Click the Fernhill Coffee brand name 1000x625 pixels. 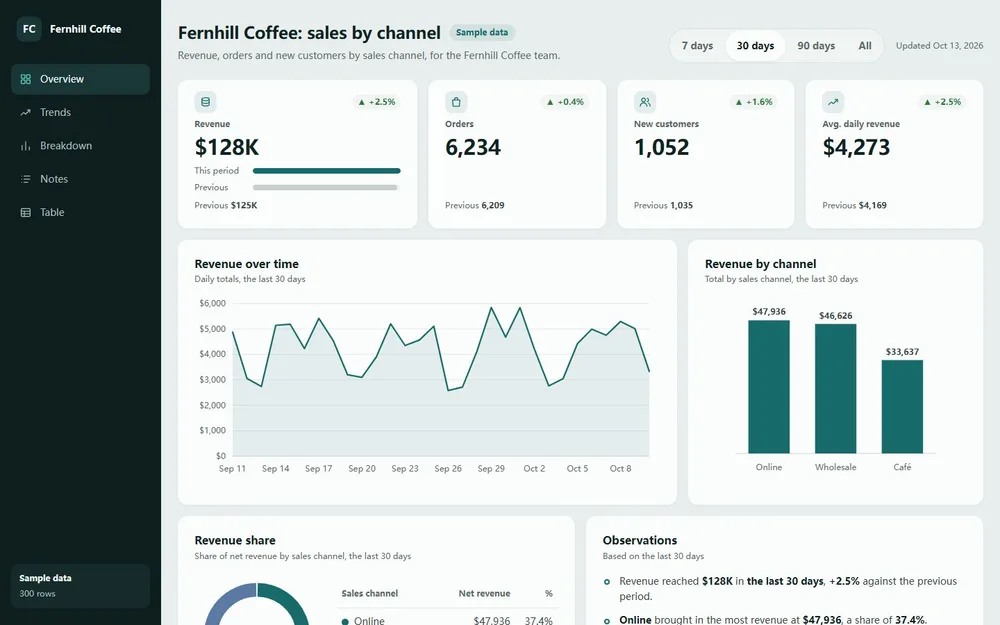(x=85, y=29)
